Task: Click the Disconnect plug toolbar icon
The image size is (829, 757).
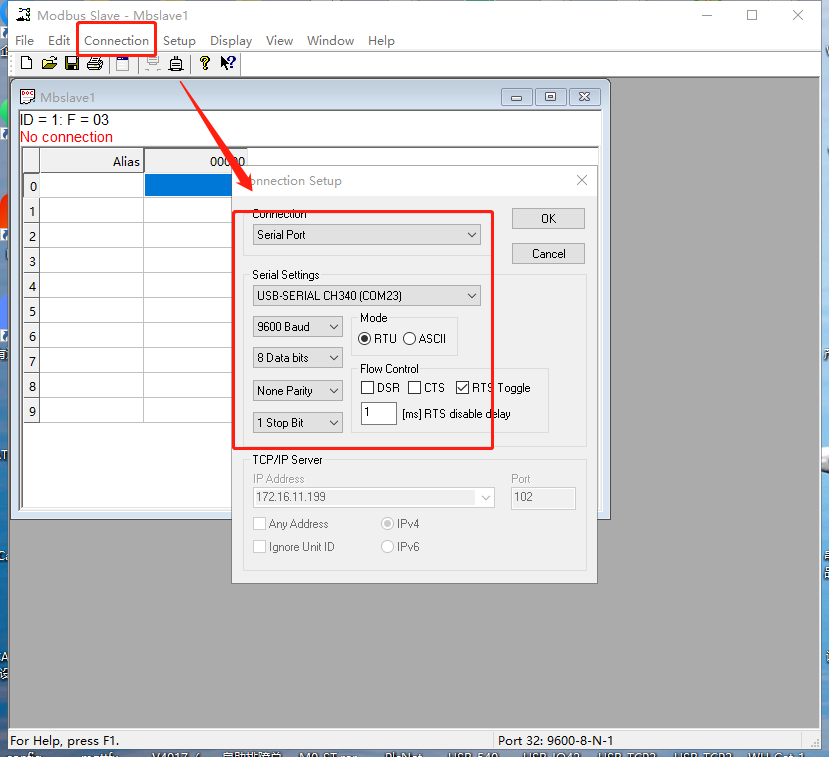Action: click(176, 64)
